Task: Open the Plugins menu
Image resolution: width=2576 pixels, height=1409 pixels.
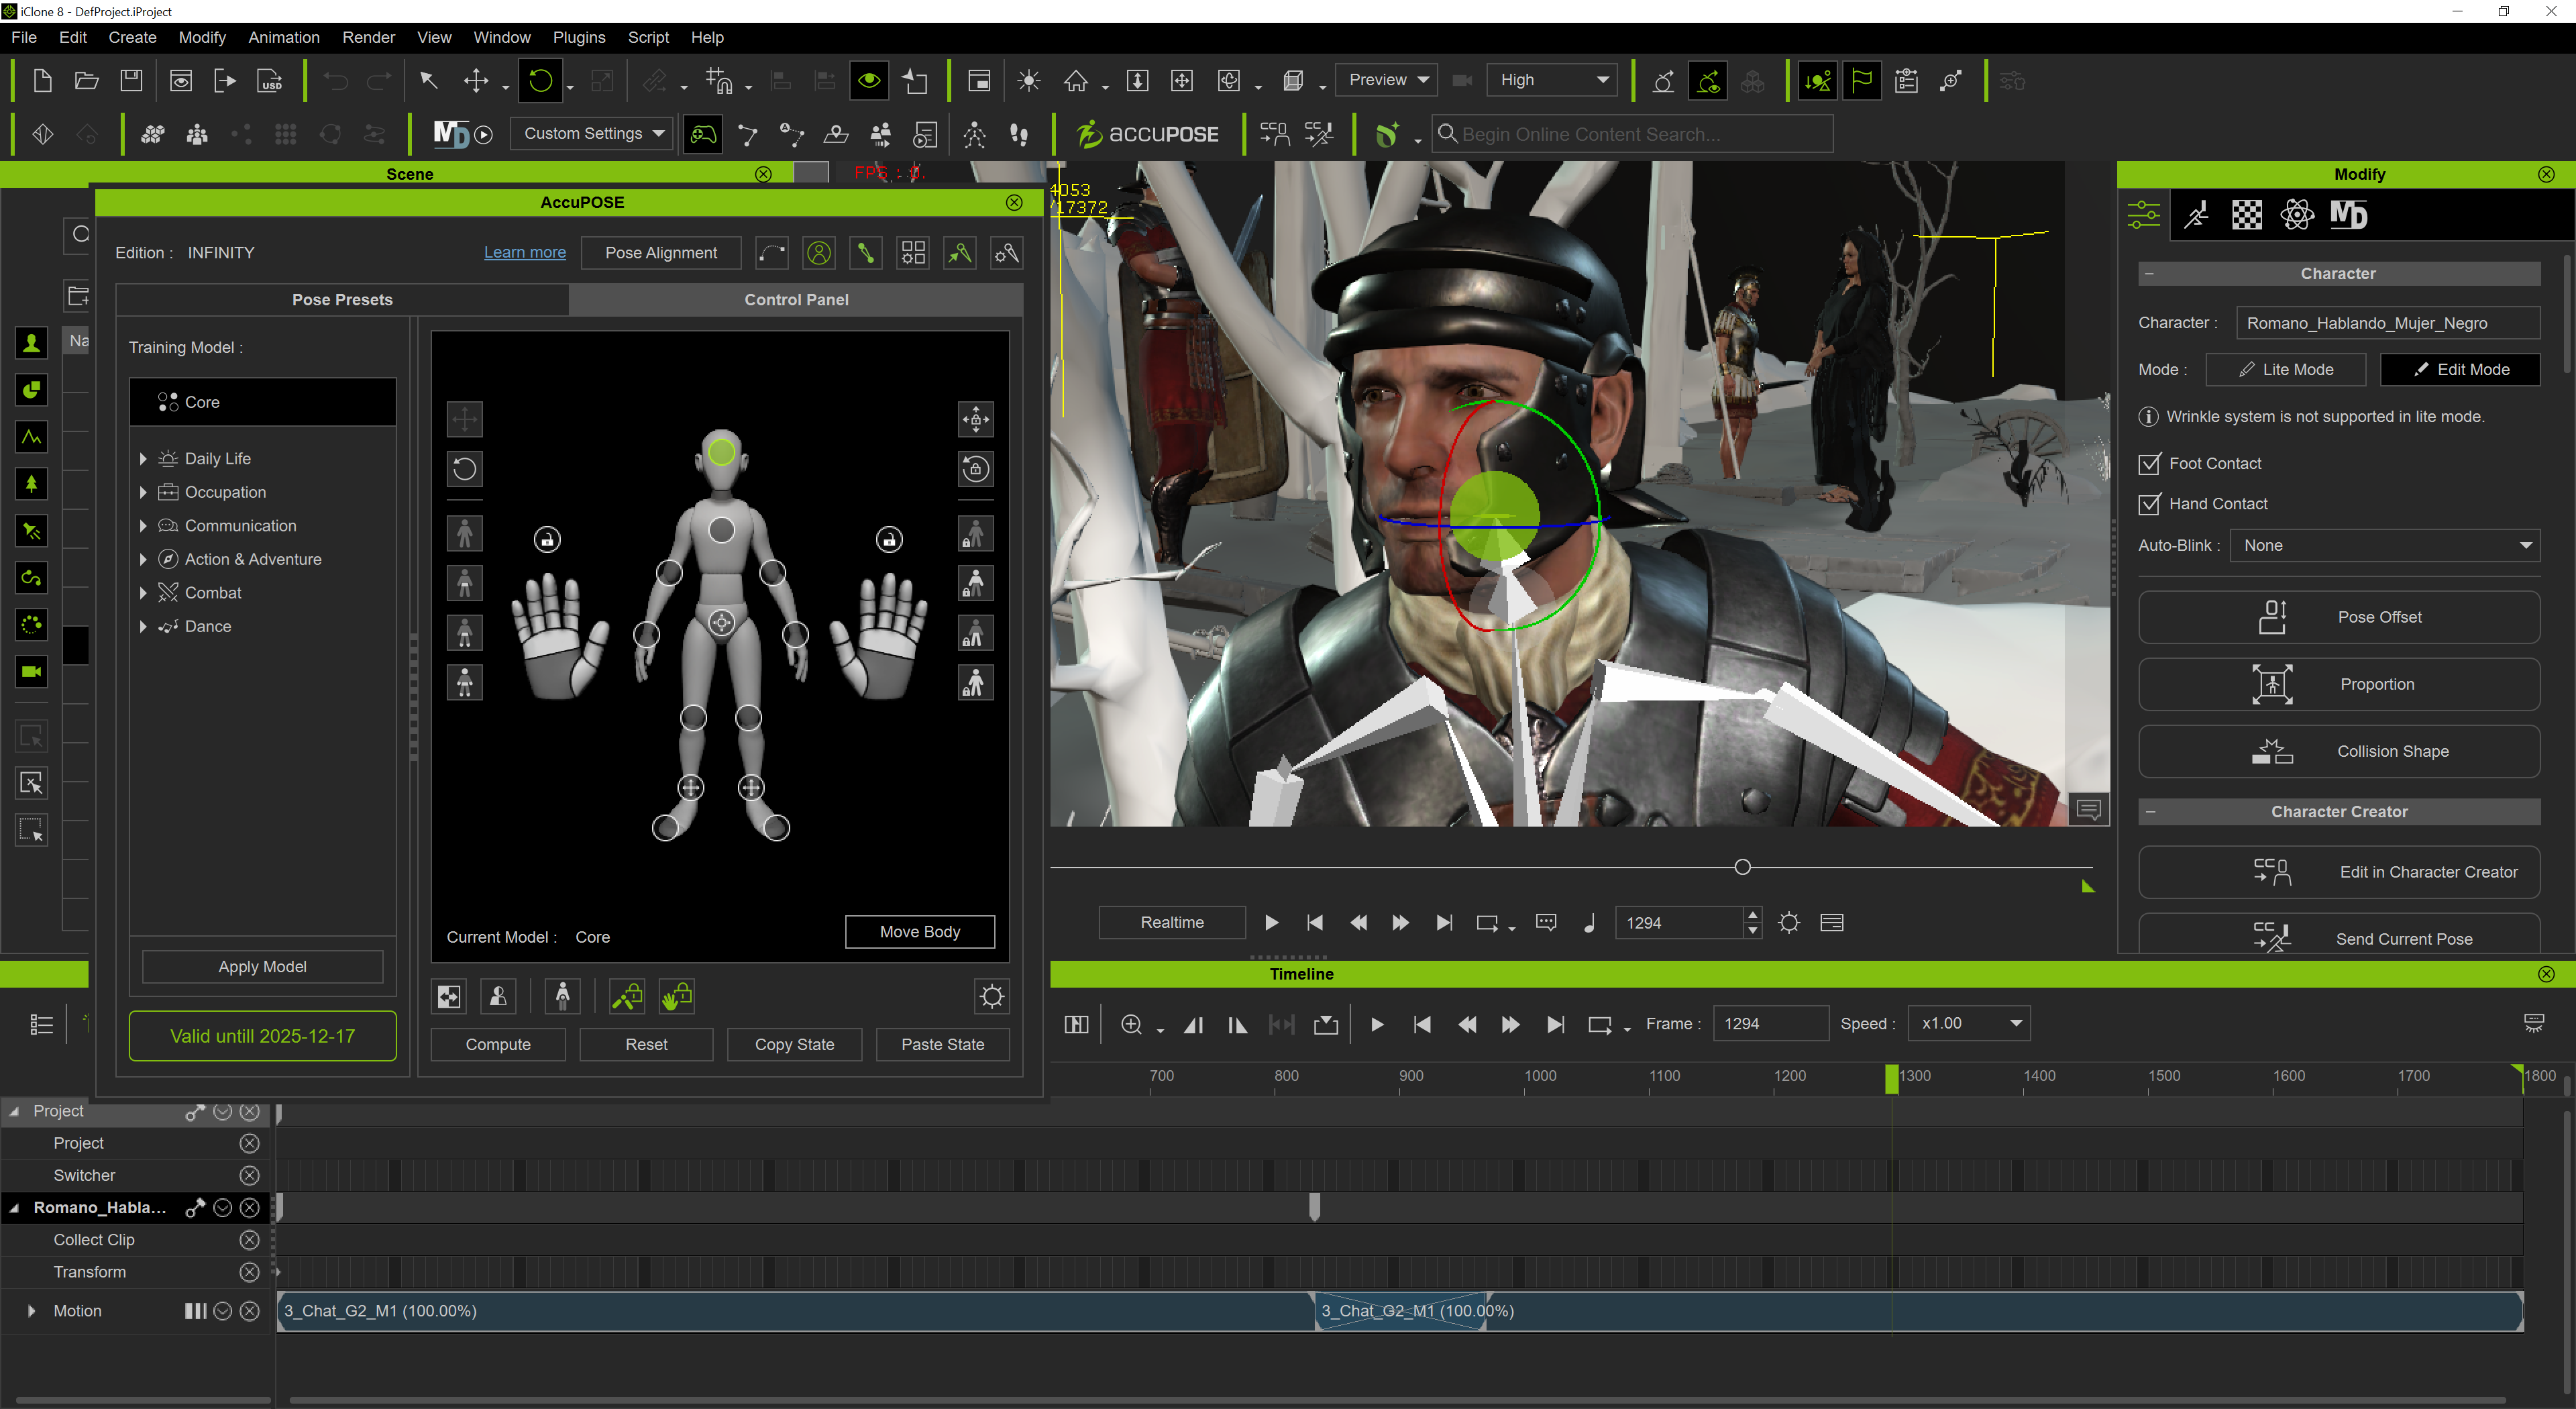Action: point(579,37)
